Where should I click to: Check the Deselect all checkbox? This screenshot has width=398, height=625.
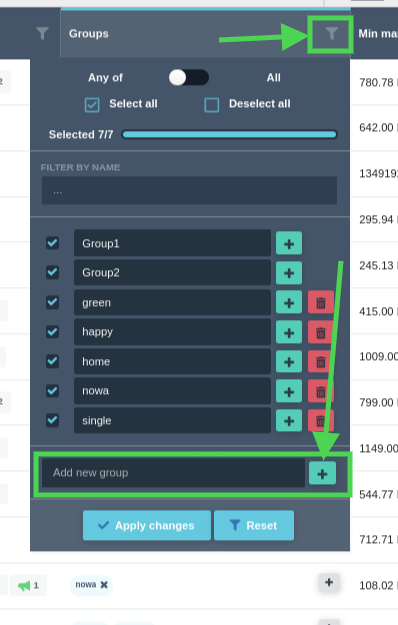pos(212,105)
